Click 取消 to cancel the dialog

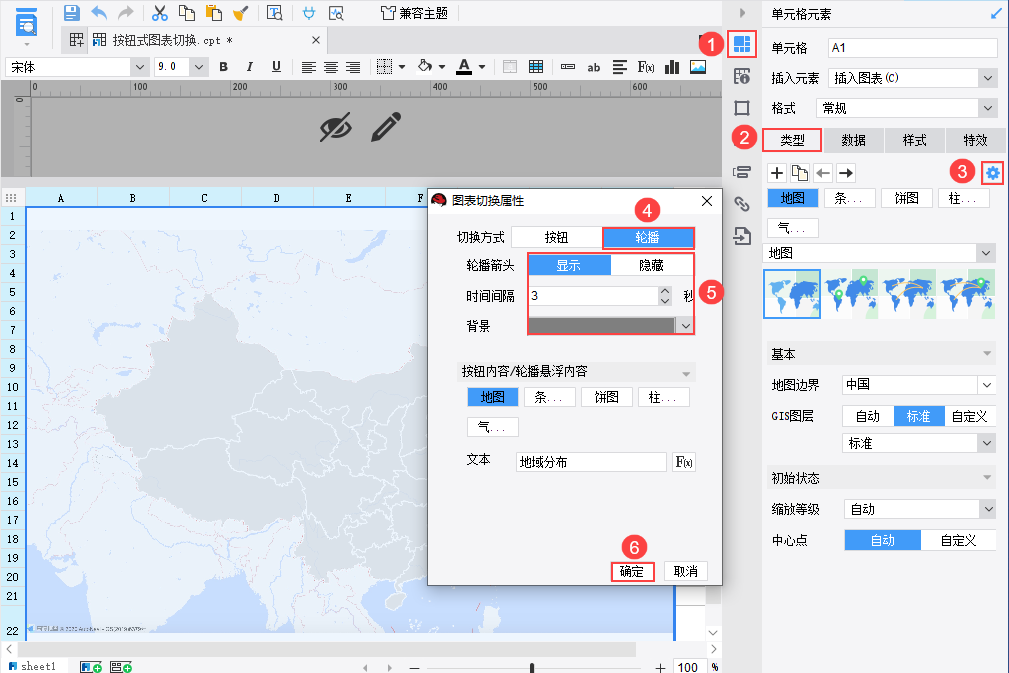(685, 571)
